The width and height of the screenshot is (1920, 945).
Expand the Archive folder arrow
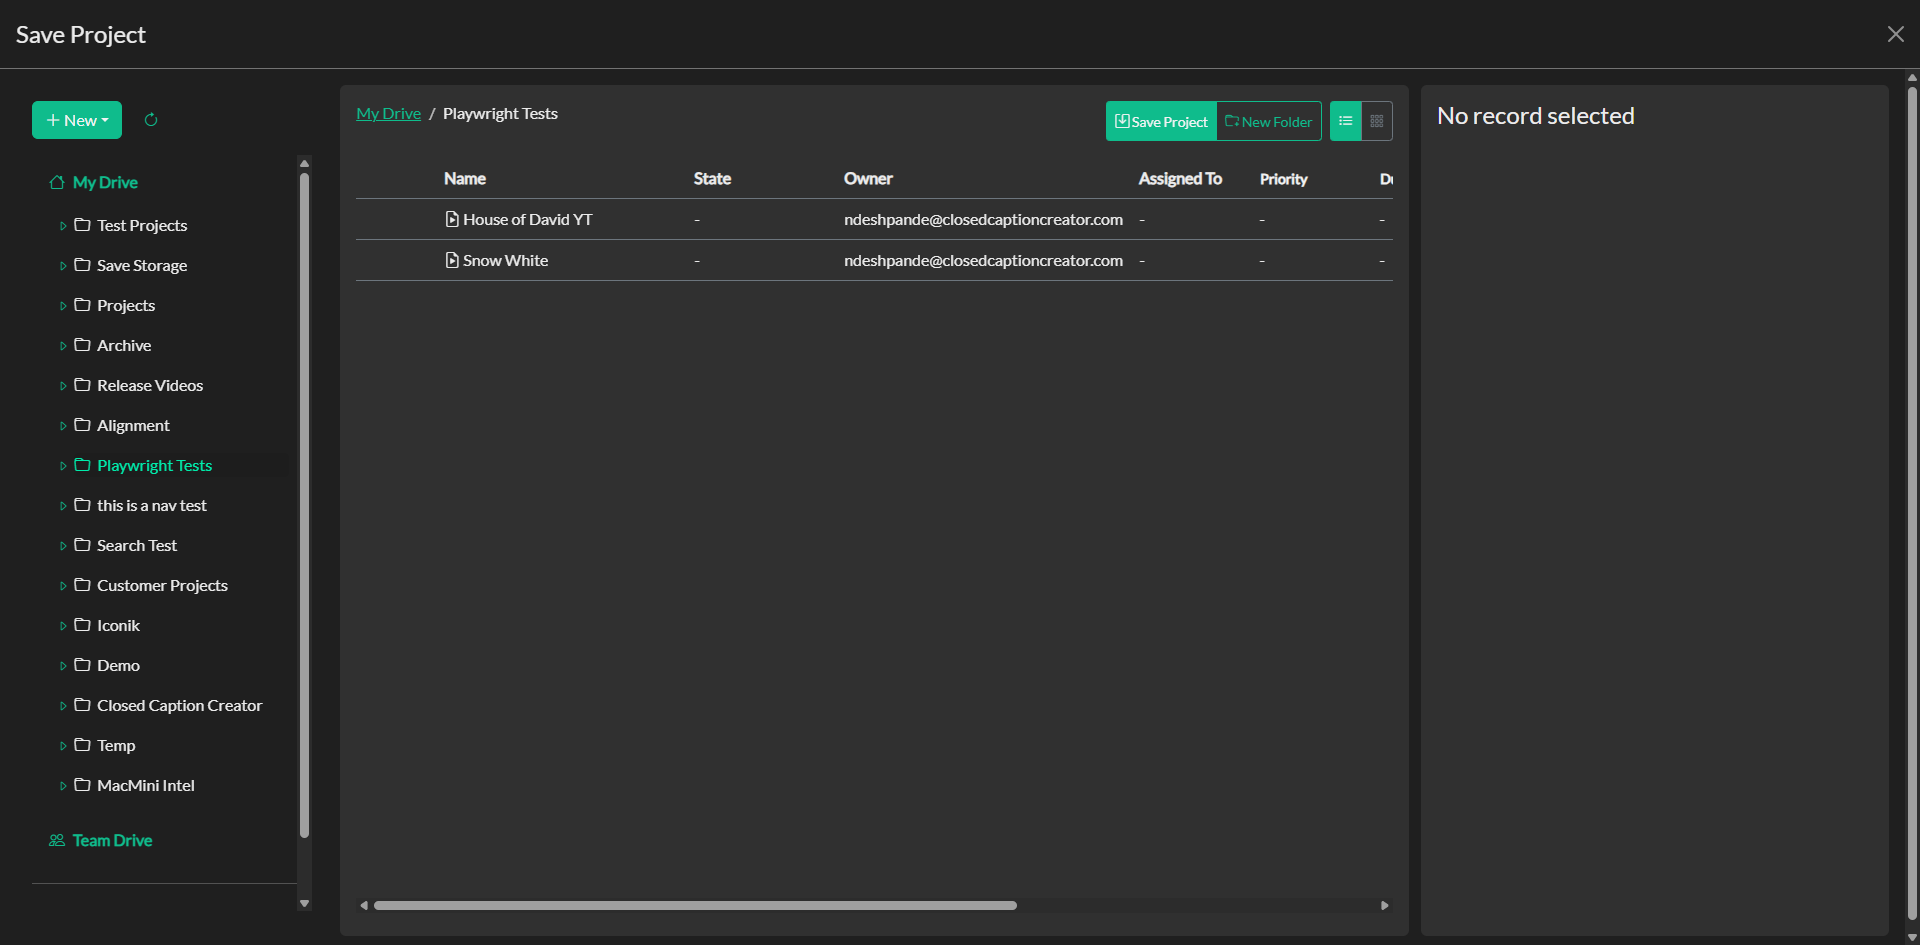[x=63, y=346]
